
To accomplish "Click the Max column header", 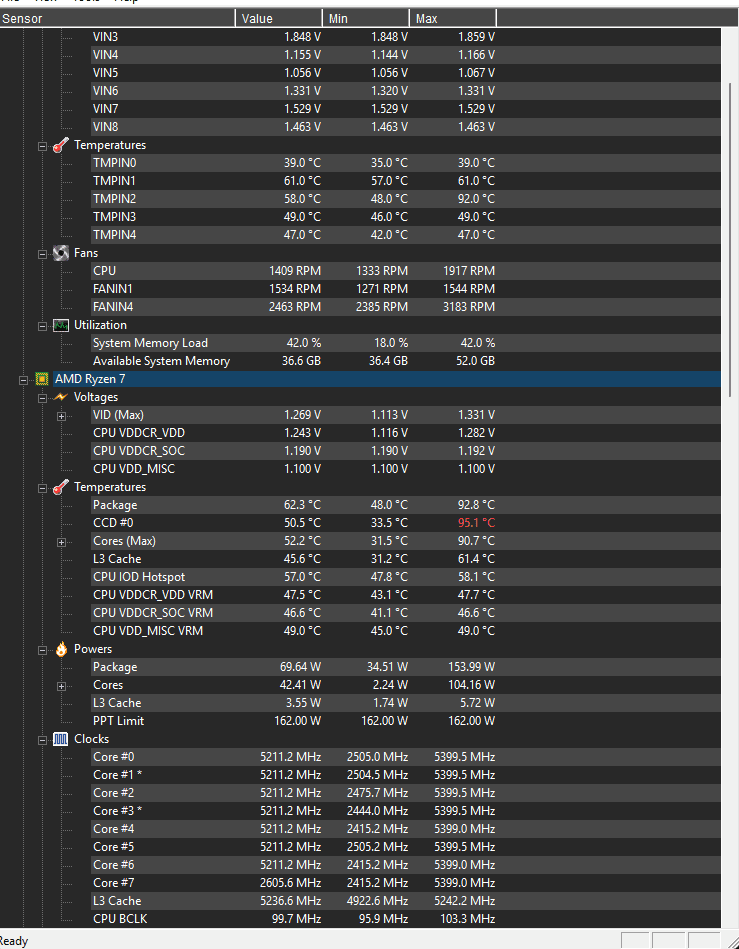I will click(x=453, y=18).
